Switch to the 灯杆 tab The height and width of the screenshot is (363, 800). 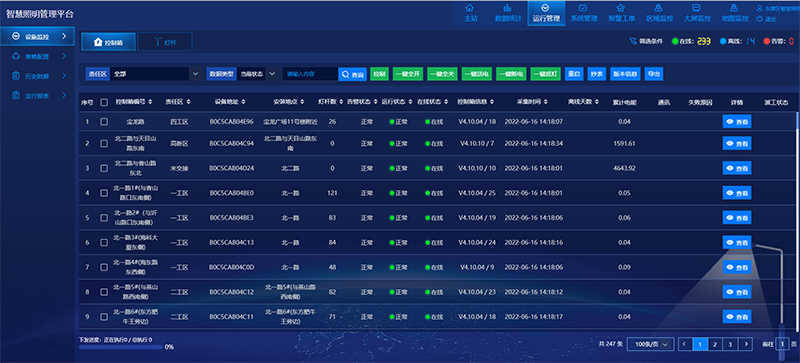coord(165,42)
